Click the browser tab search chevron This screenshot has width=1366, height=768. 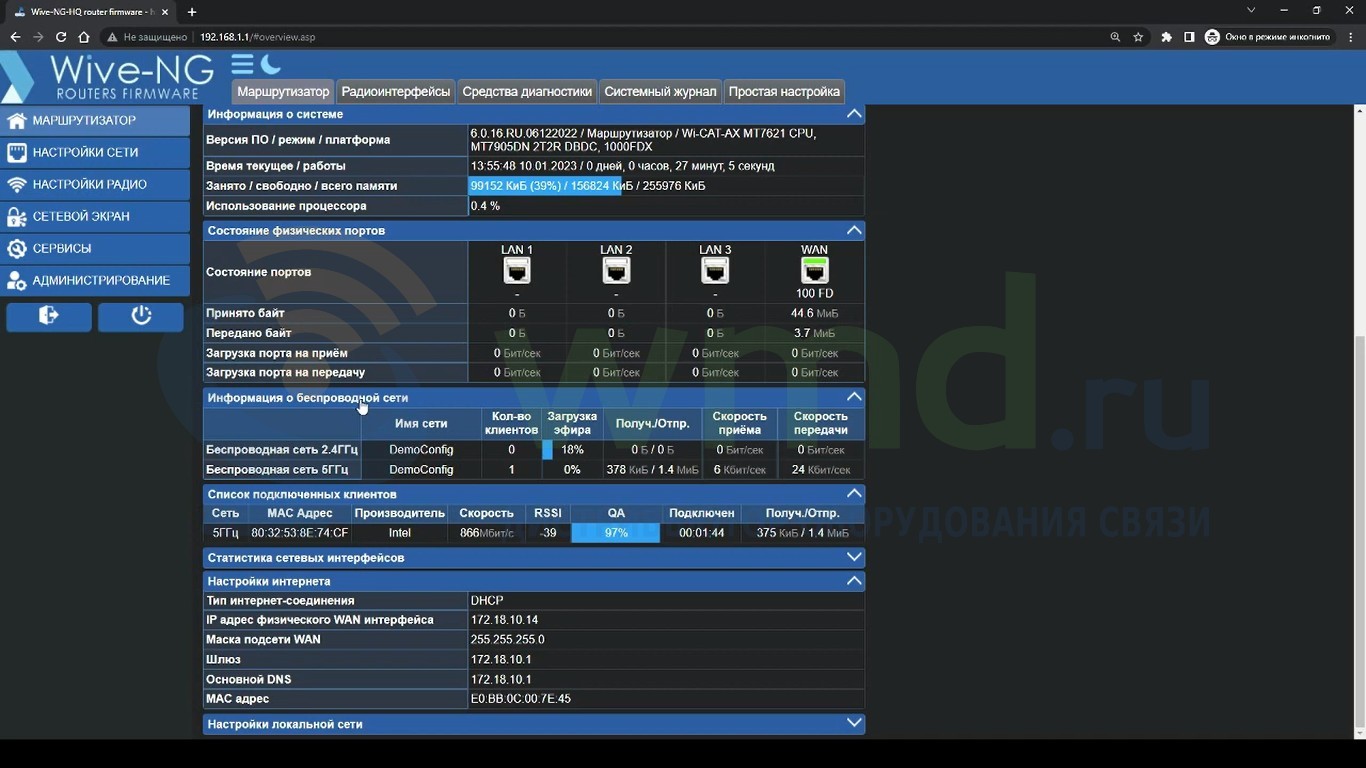coord(1251,10)
